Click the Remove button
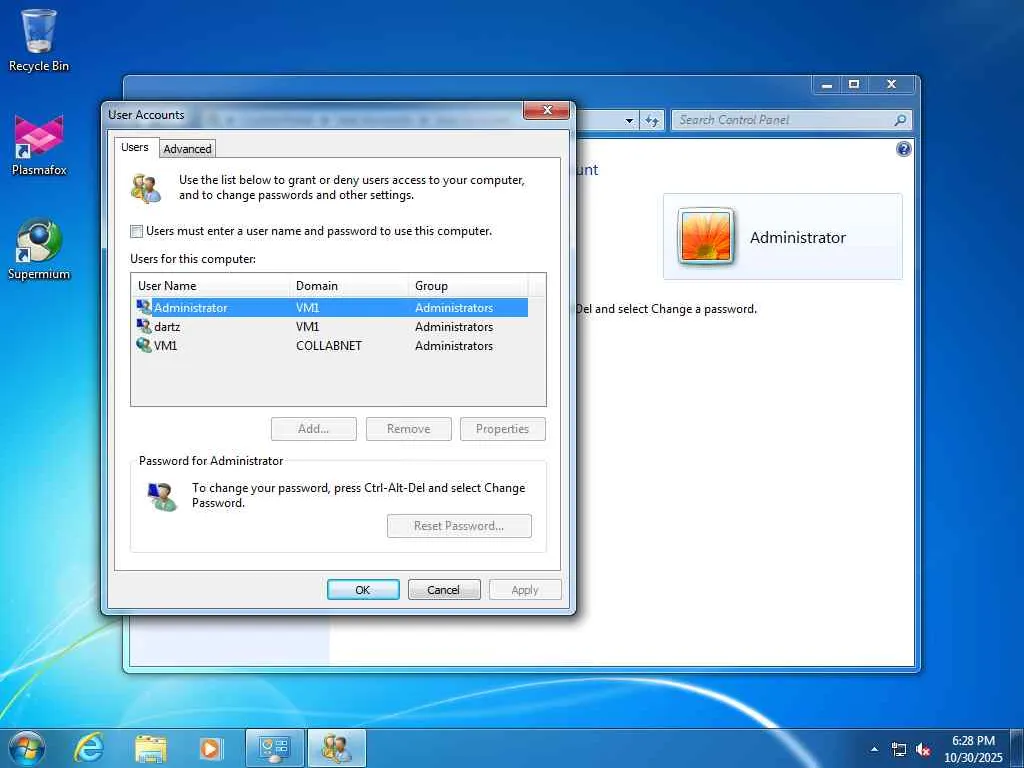This screenshot has width=1024, height=768. point(408,429)
